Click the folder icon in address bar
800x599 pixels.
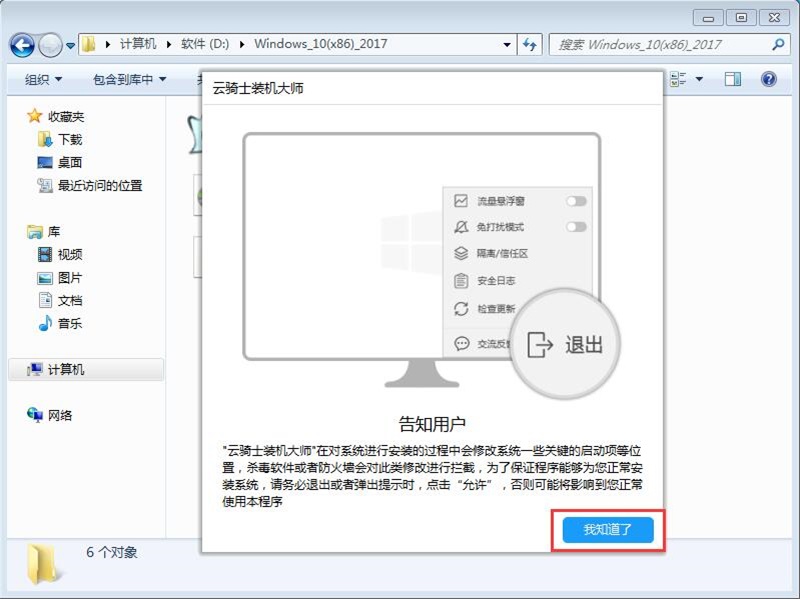tap(89, 44)
